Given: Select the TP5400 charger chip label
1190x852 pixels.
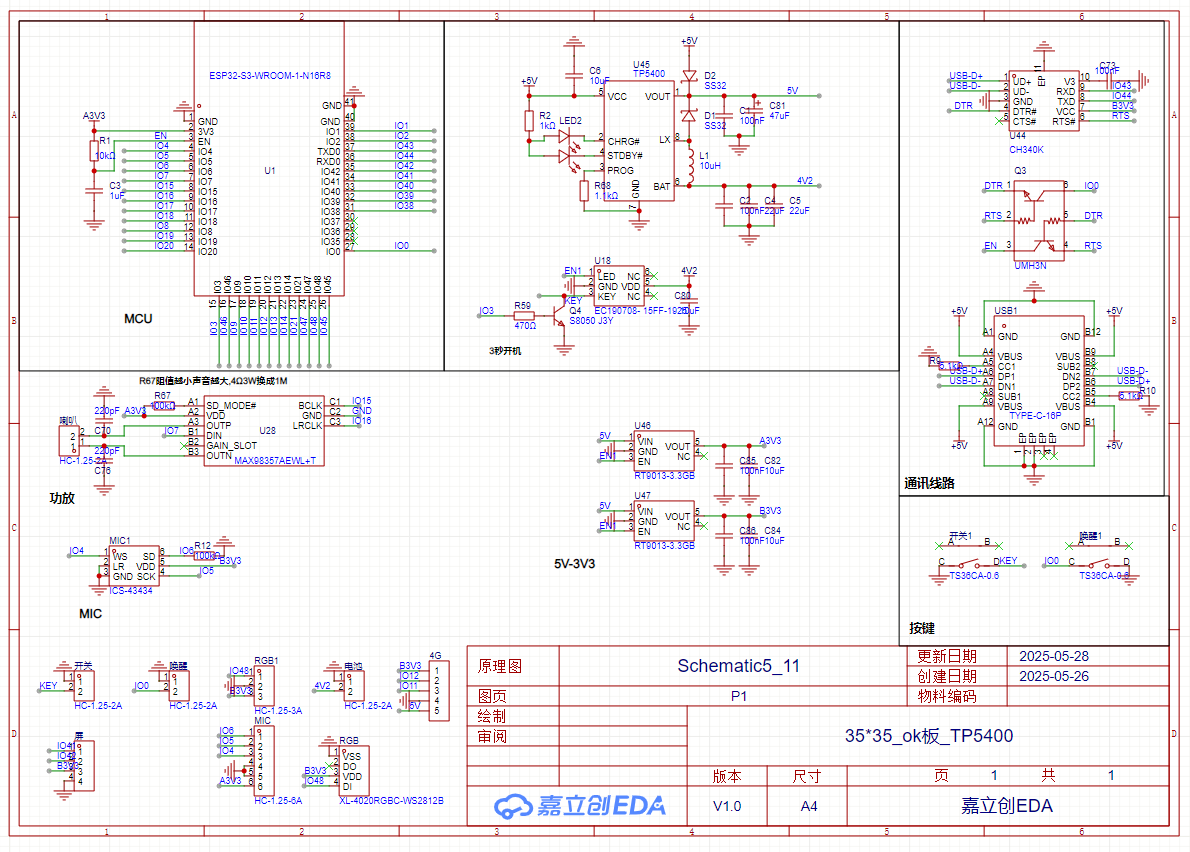Looking at the screenshot, I should click(649, 74).
